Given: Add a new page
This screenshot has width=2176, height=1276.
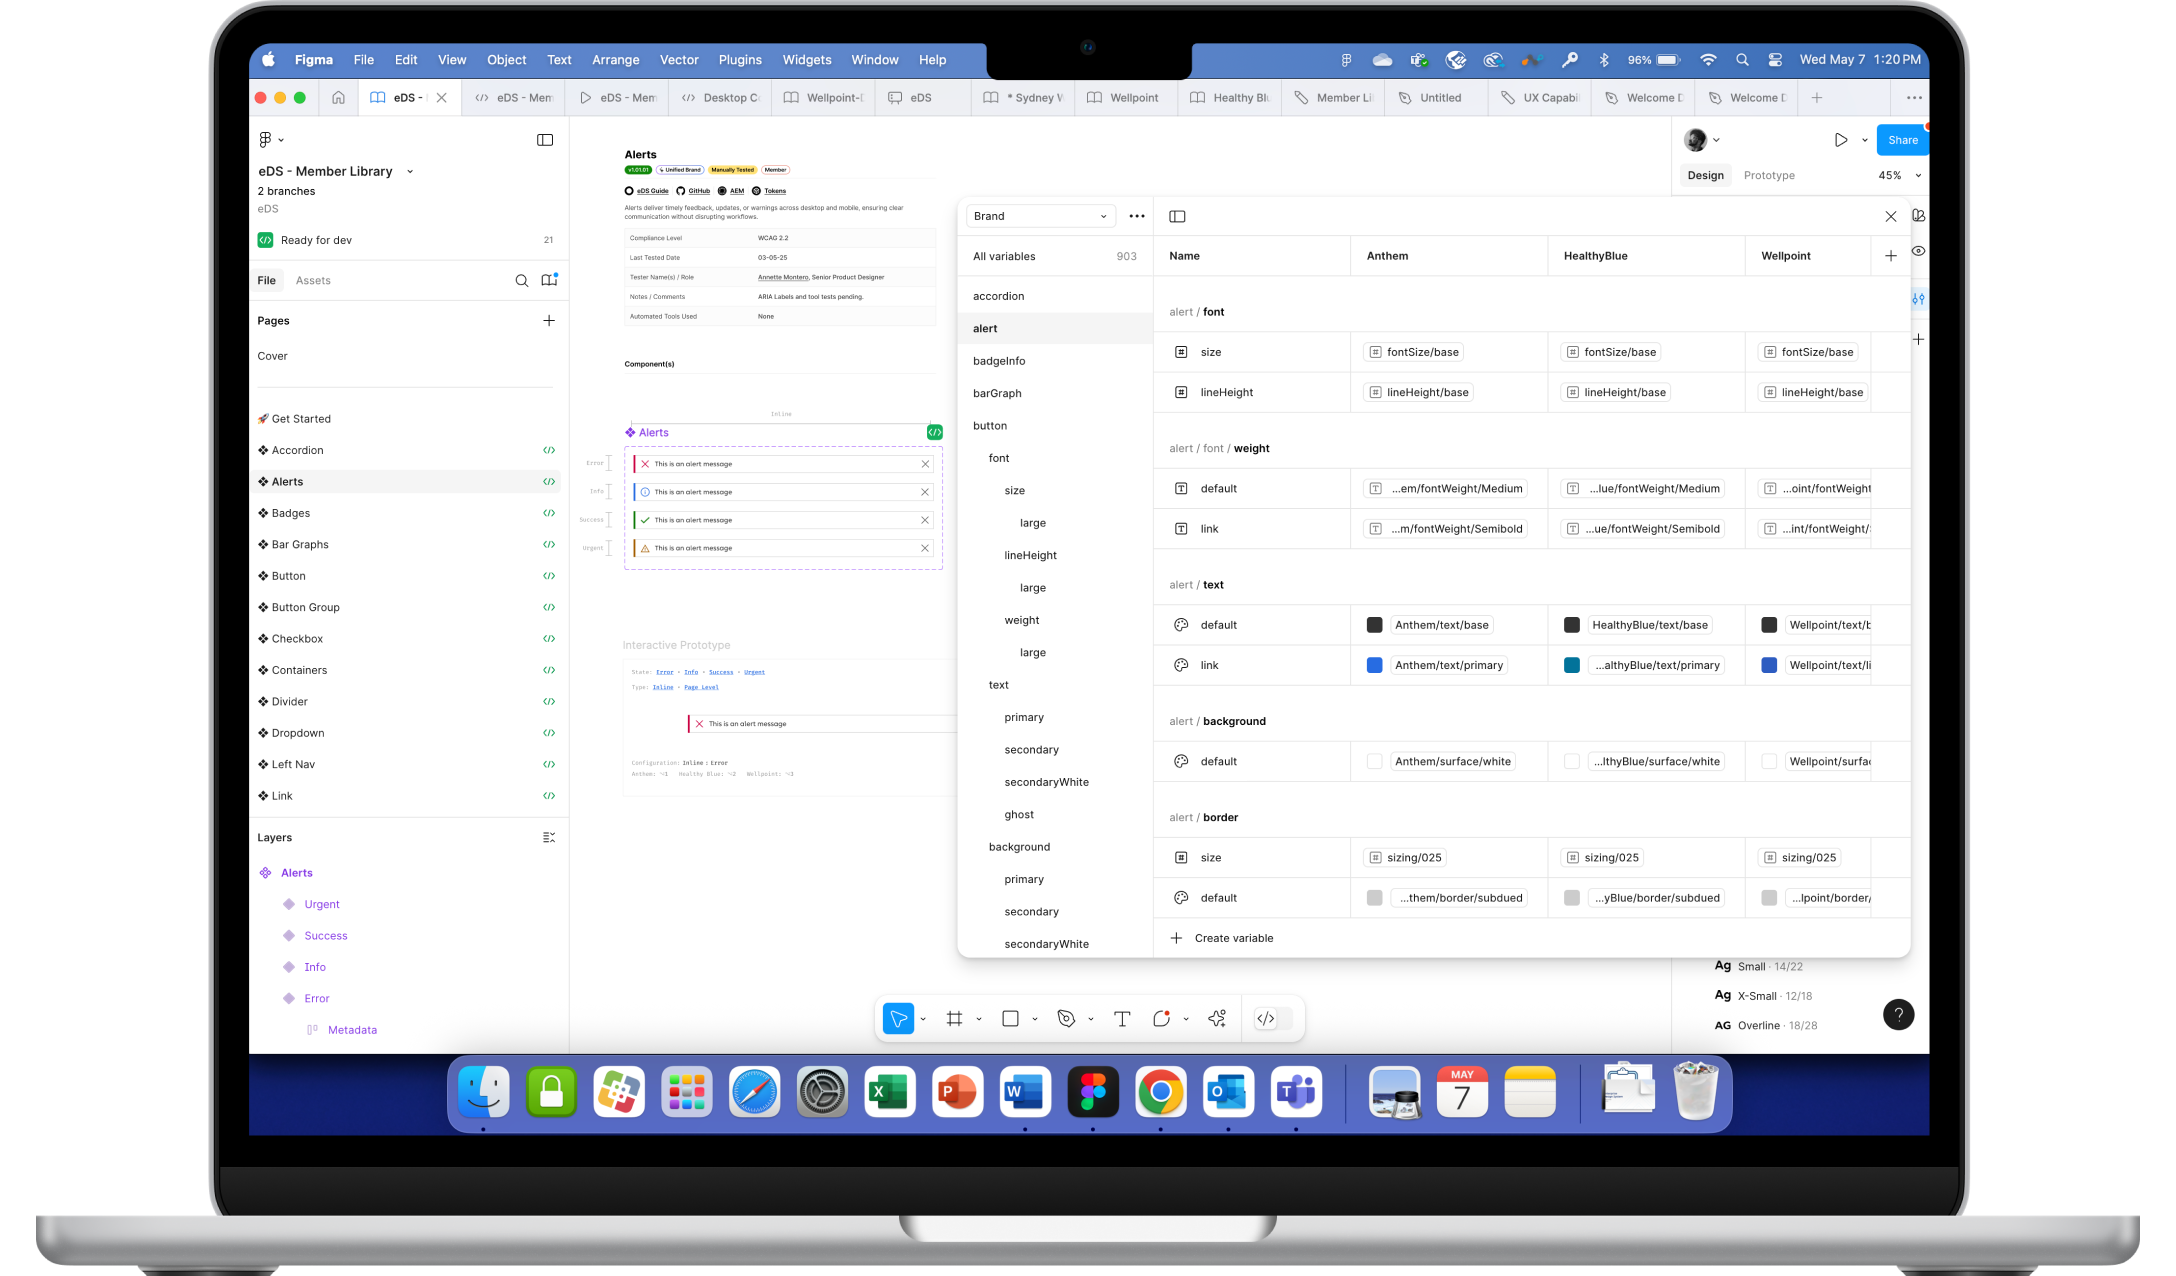Looking at the screenshot, I should (x=549, y=321).
